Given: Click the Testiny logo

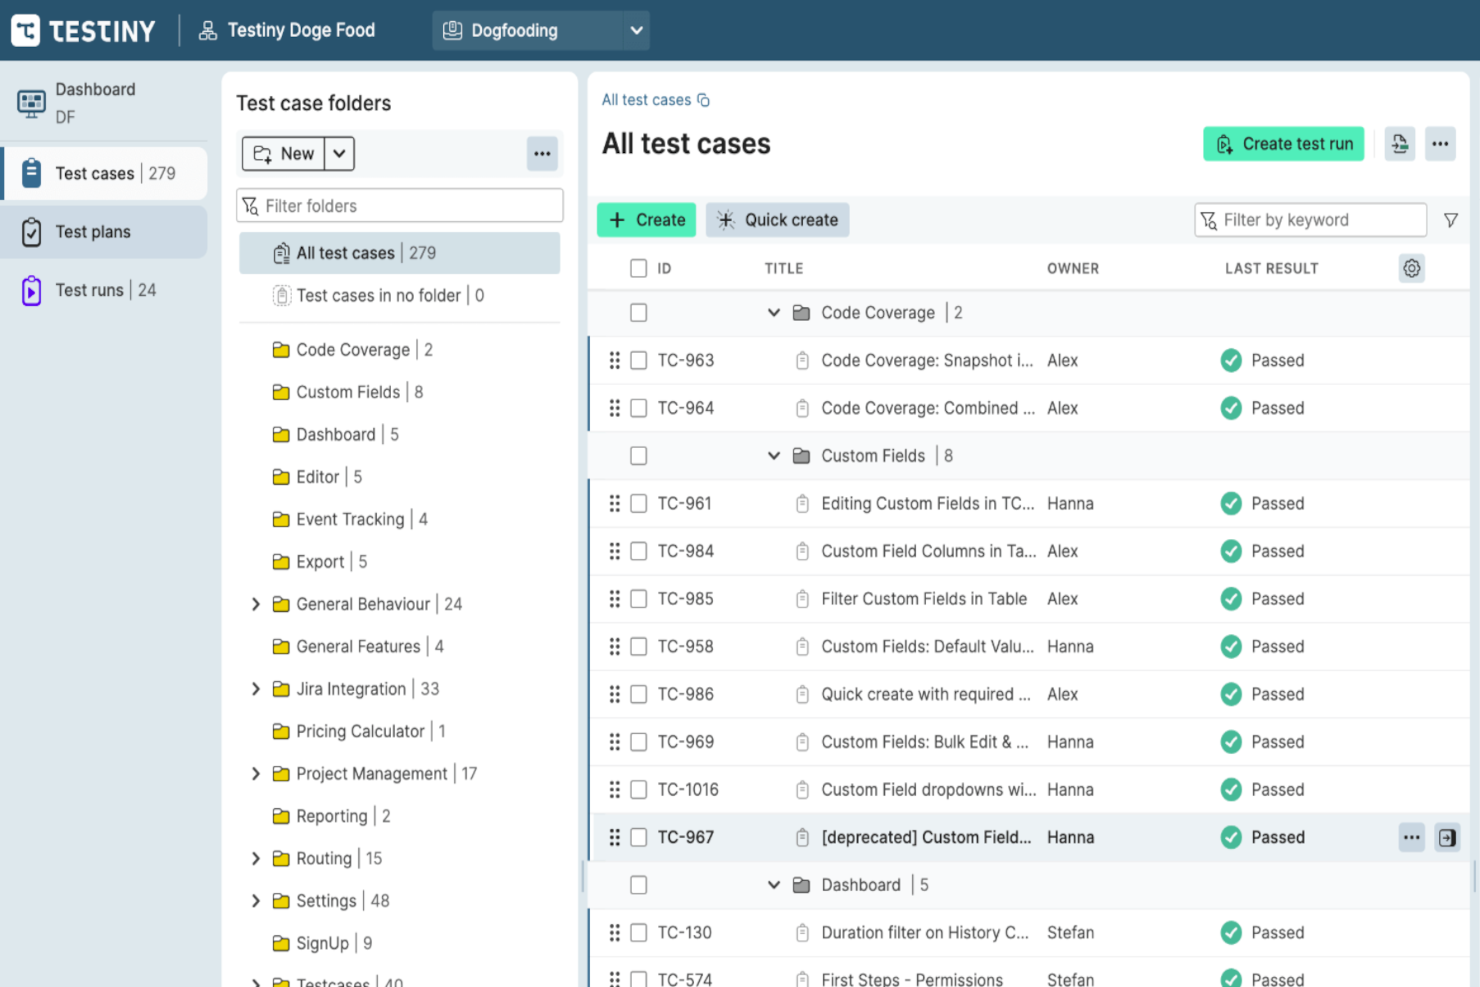Looking at the screenshot, I should coord(84,29).
